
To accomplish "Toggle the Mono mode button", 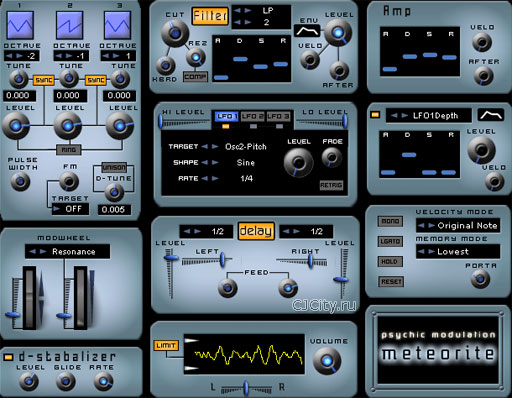I will (390, 221).
